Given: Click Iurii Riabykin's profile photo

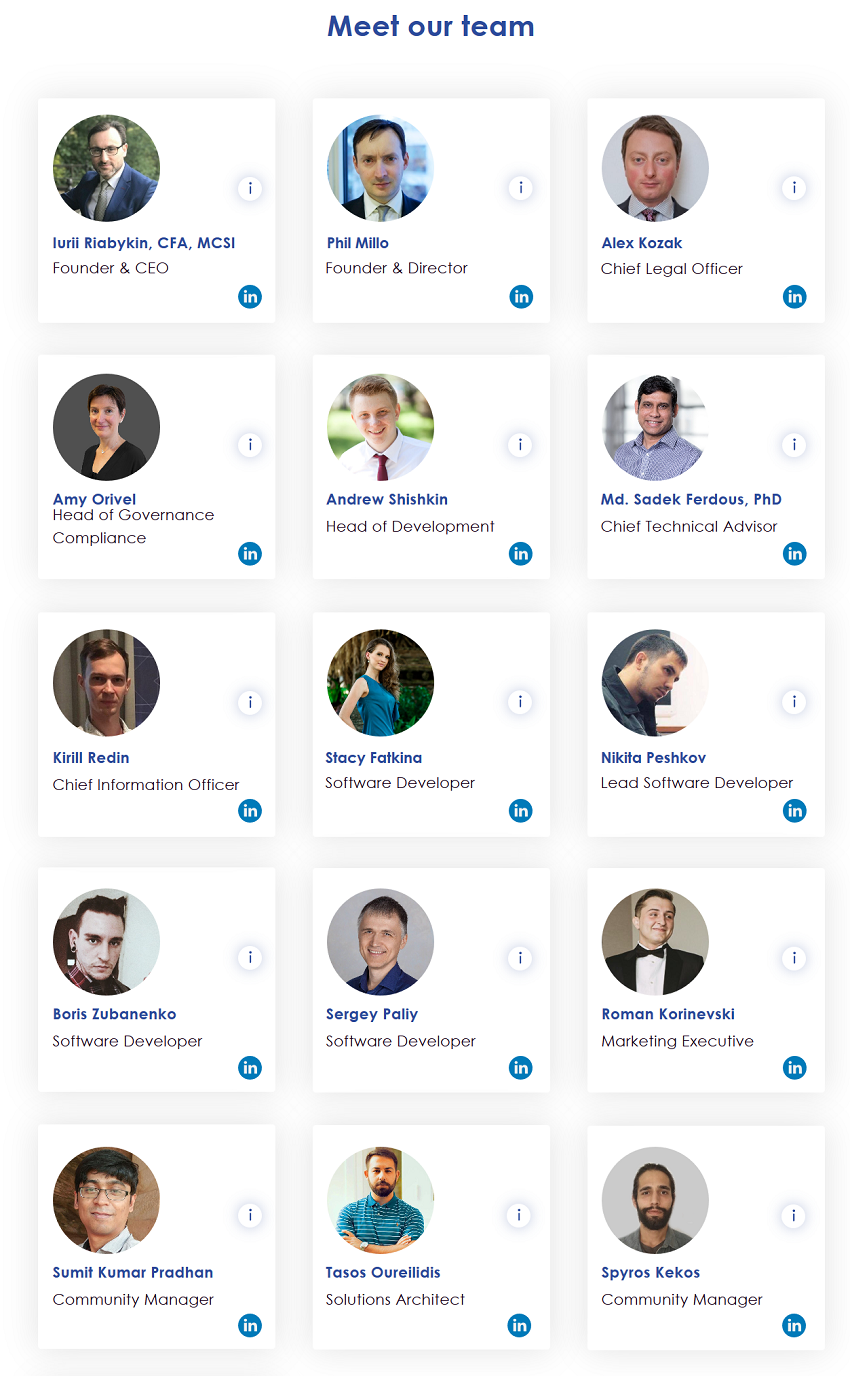Looking at the screenshot, I should point(106,168).
